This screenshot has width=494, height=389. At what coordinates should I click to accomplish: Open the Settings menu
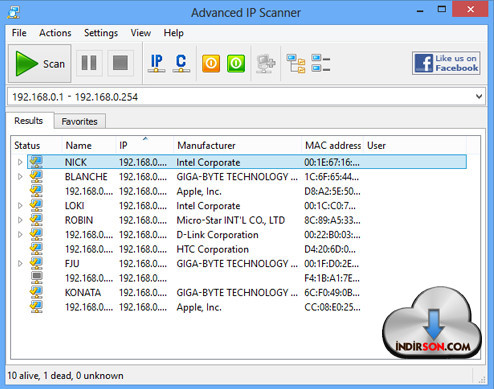[x=101, y=33]
